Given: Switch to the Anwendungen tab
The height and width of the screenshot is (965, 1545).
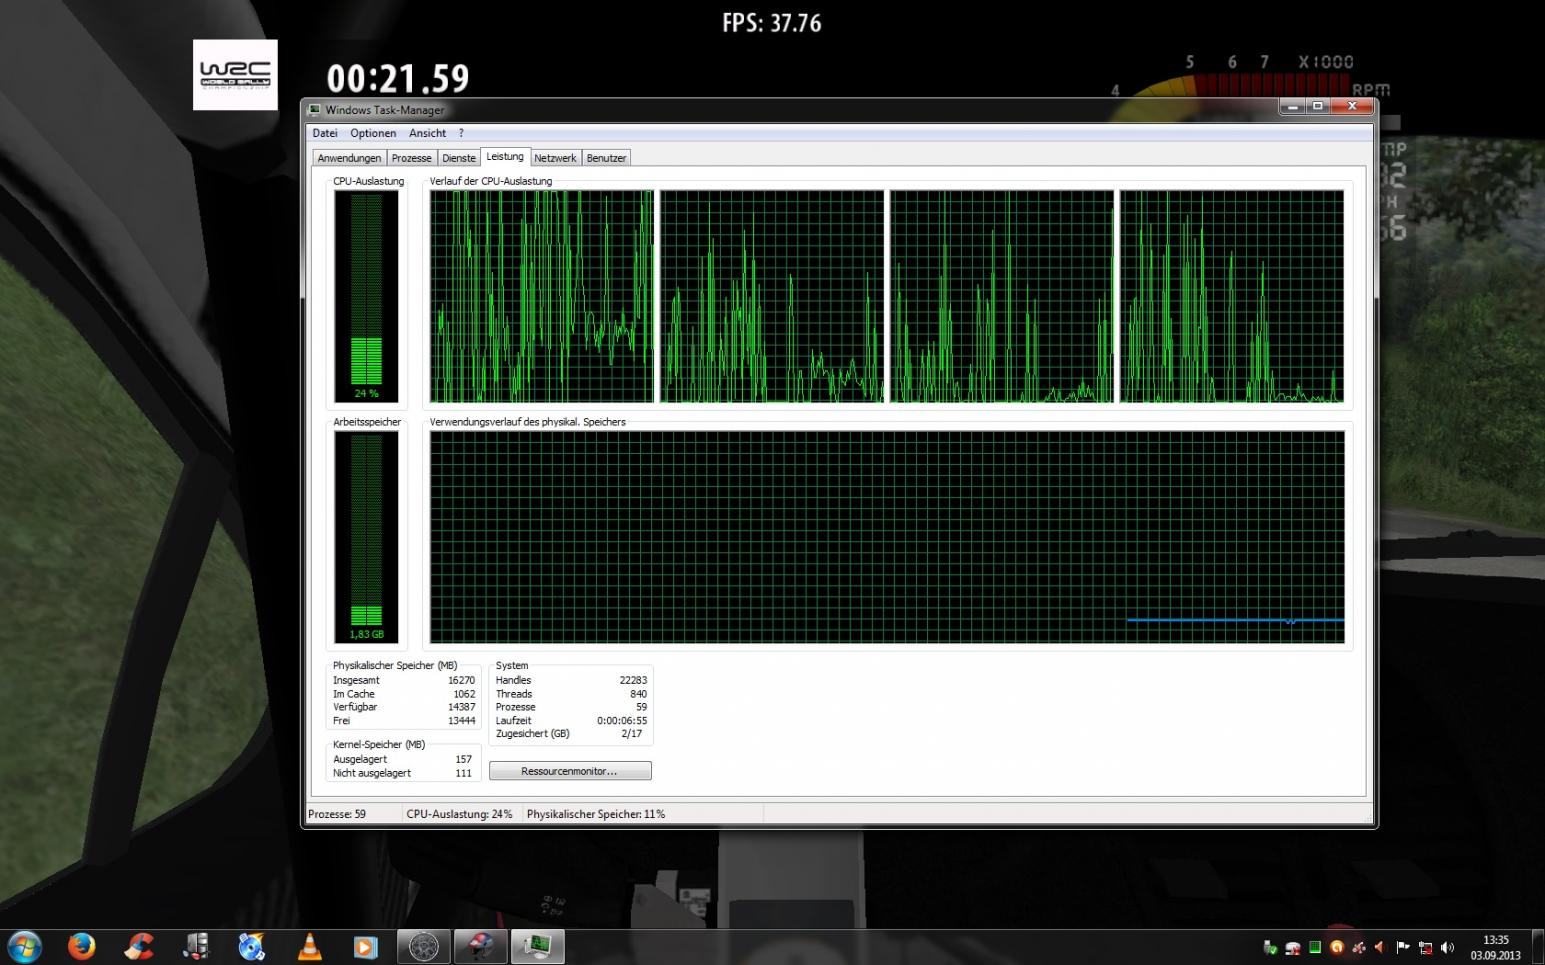Looking at the screenshot, I should point(349,158).
